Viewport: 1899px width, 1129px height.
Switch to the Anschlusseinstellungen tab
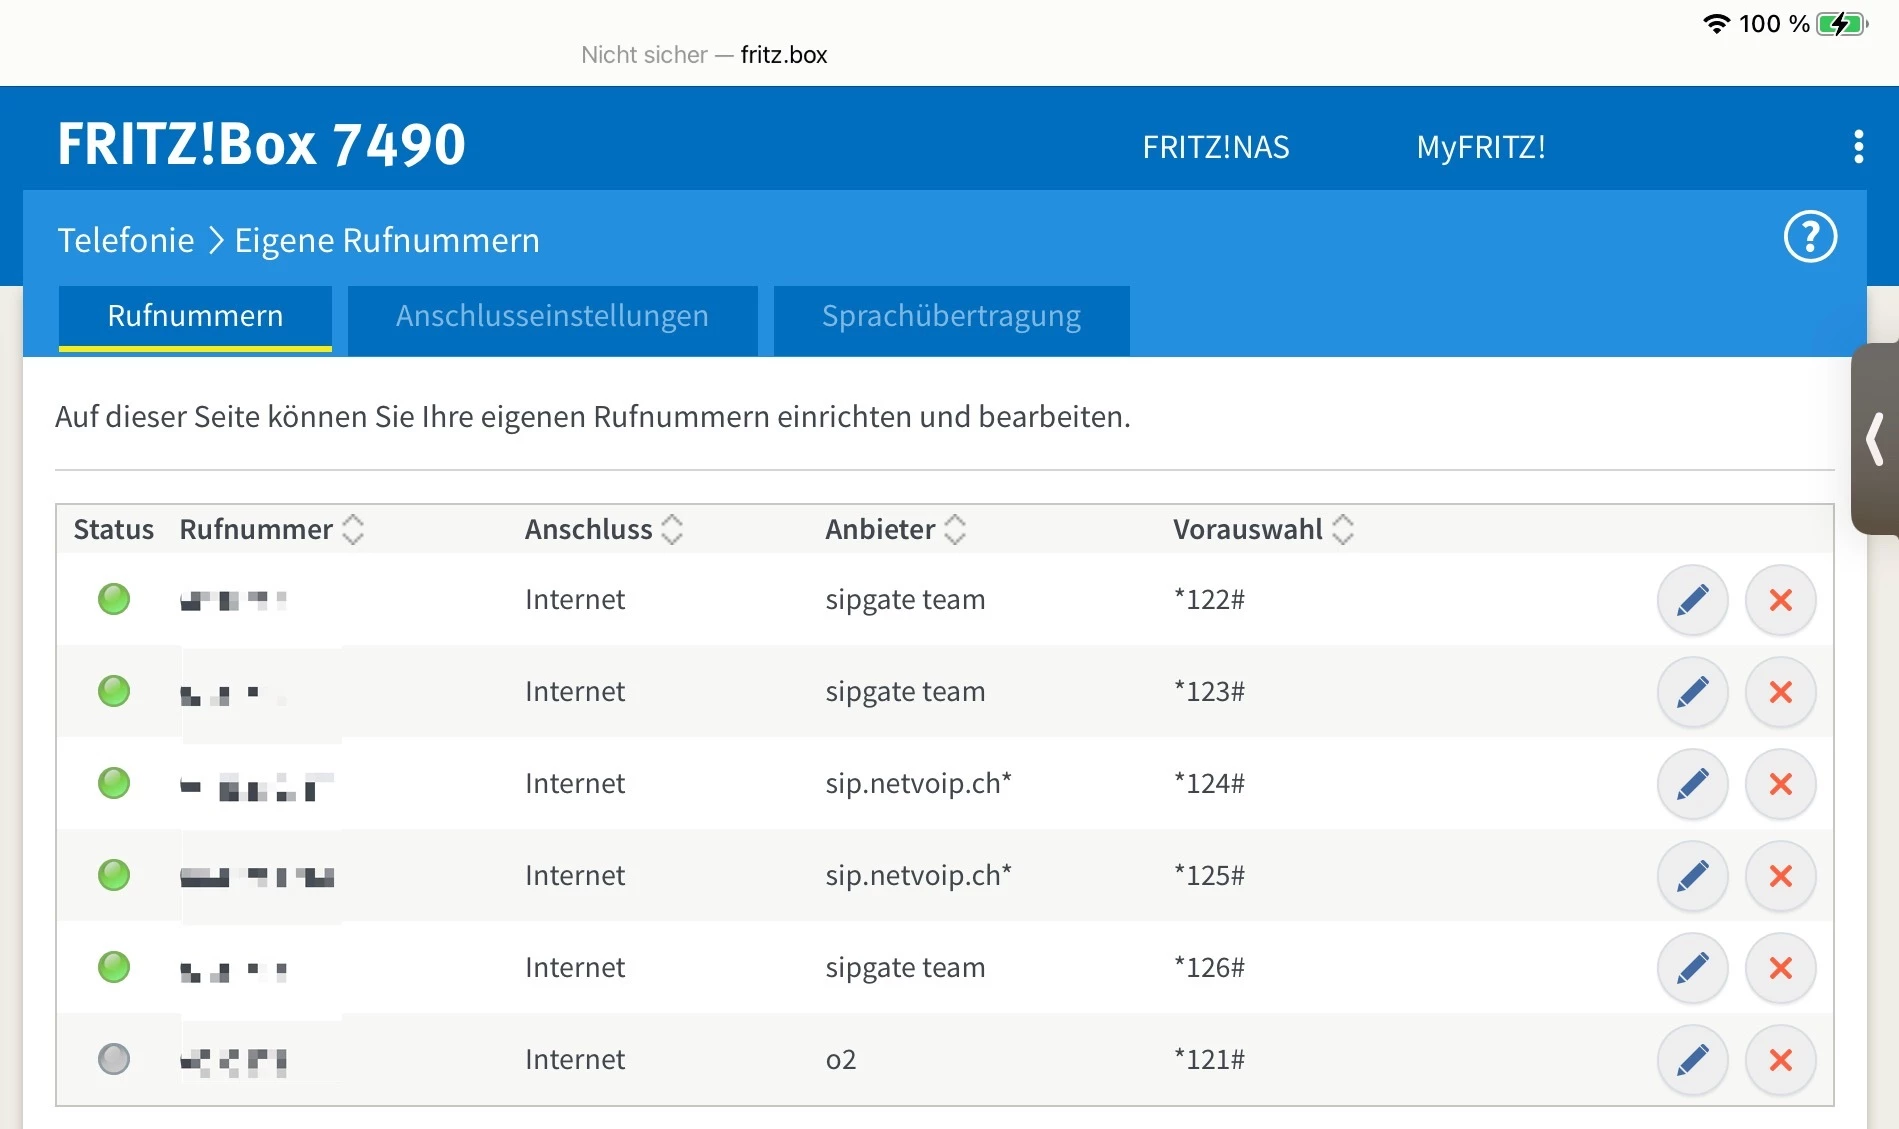552,317
